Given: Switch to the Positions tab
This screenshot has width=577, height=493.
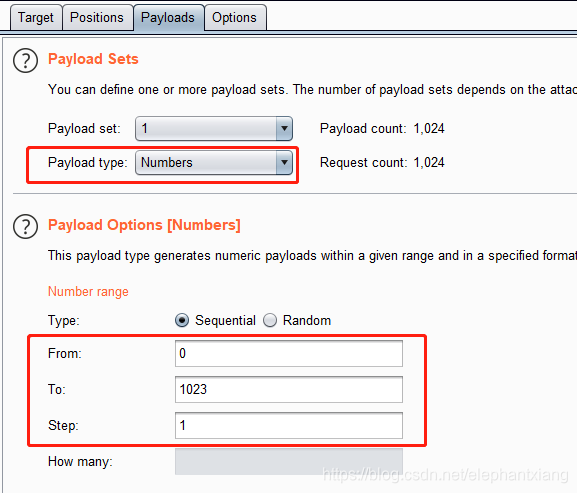Looking at the screenshot, I should [97, 17].
